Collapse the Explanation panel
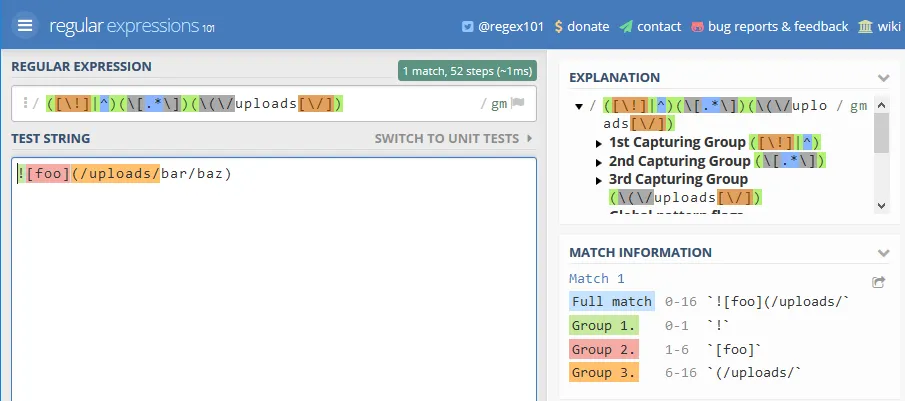 (x=883, y=77)
